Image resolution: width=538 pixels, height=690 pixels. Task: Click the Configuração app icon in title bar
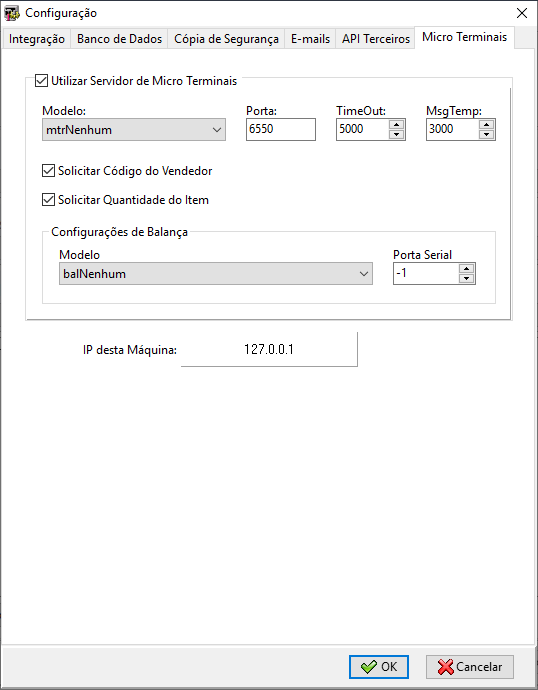(x=12, y=13)
